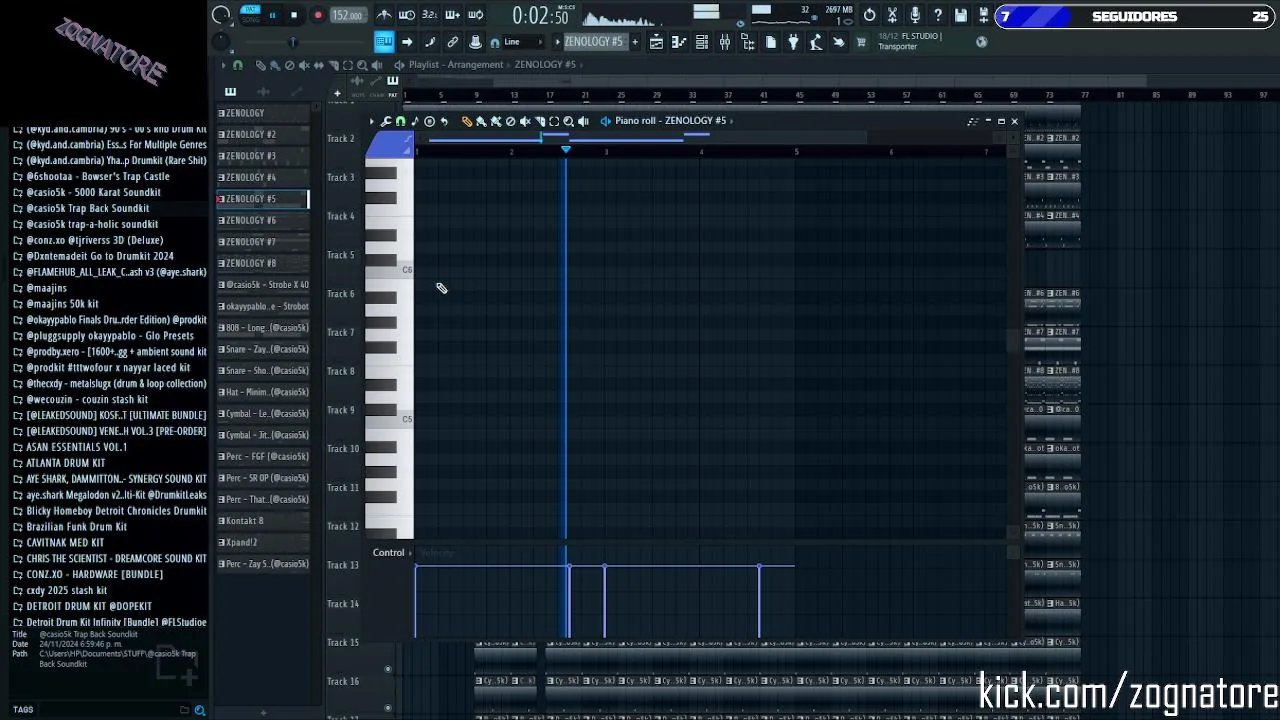Open the piano roll wrench tools menu

386,121
